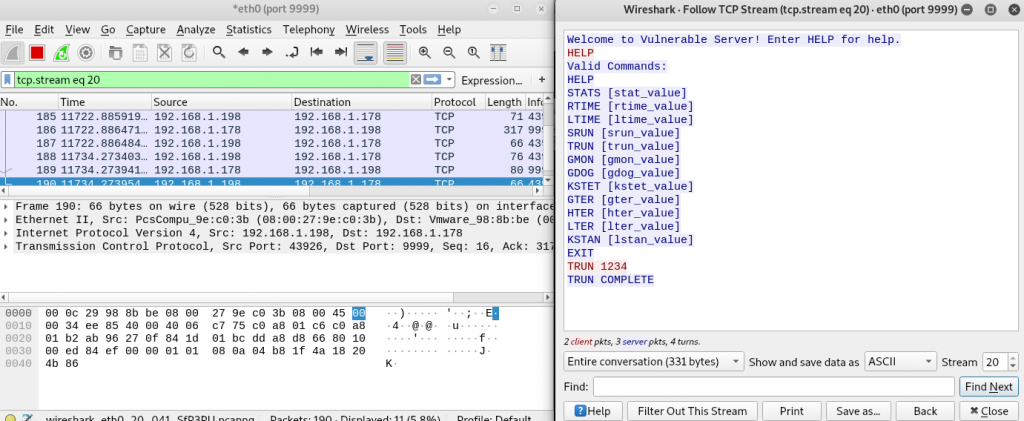Restart the current capture with green fin icon
1024x421 pixels.
tap(61, 53)
